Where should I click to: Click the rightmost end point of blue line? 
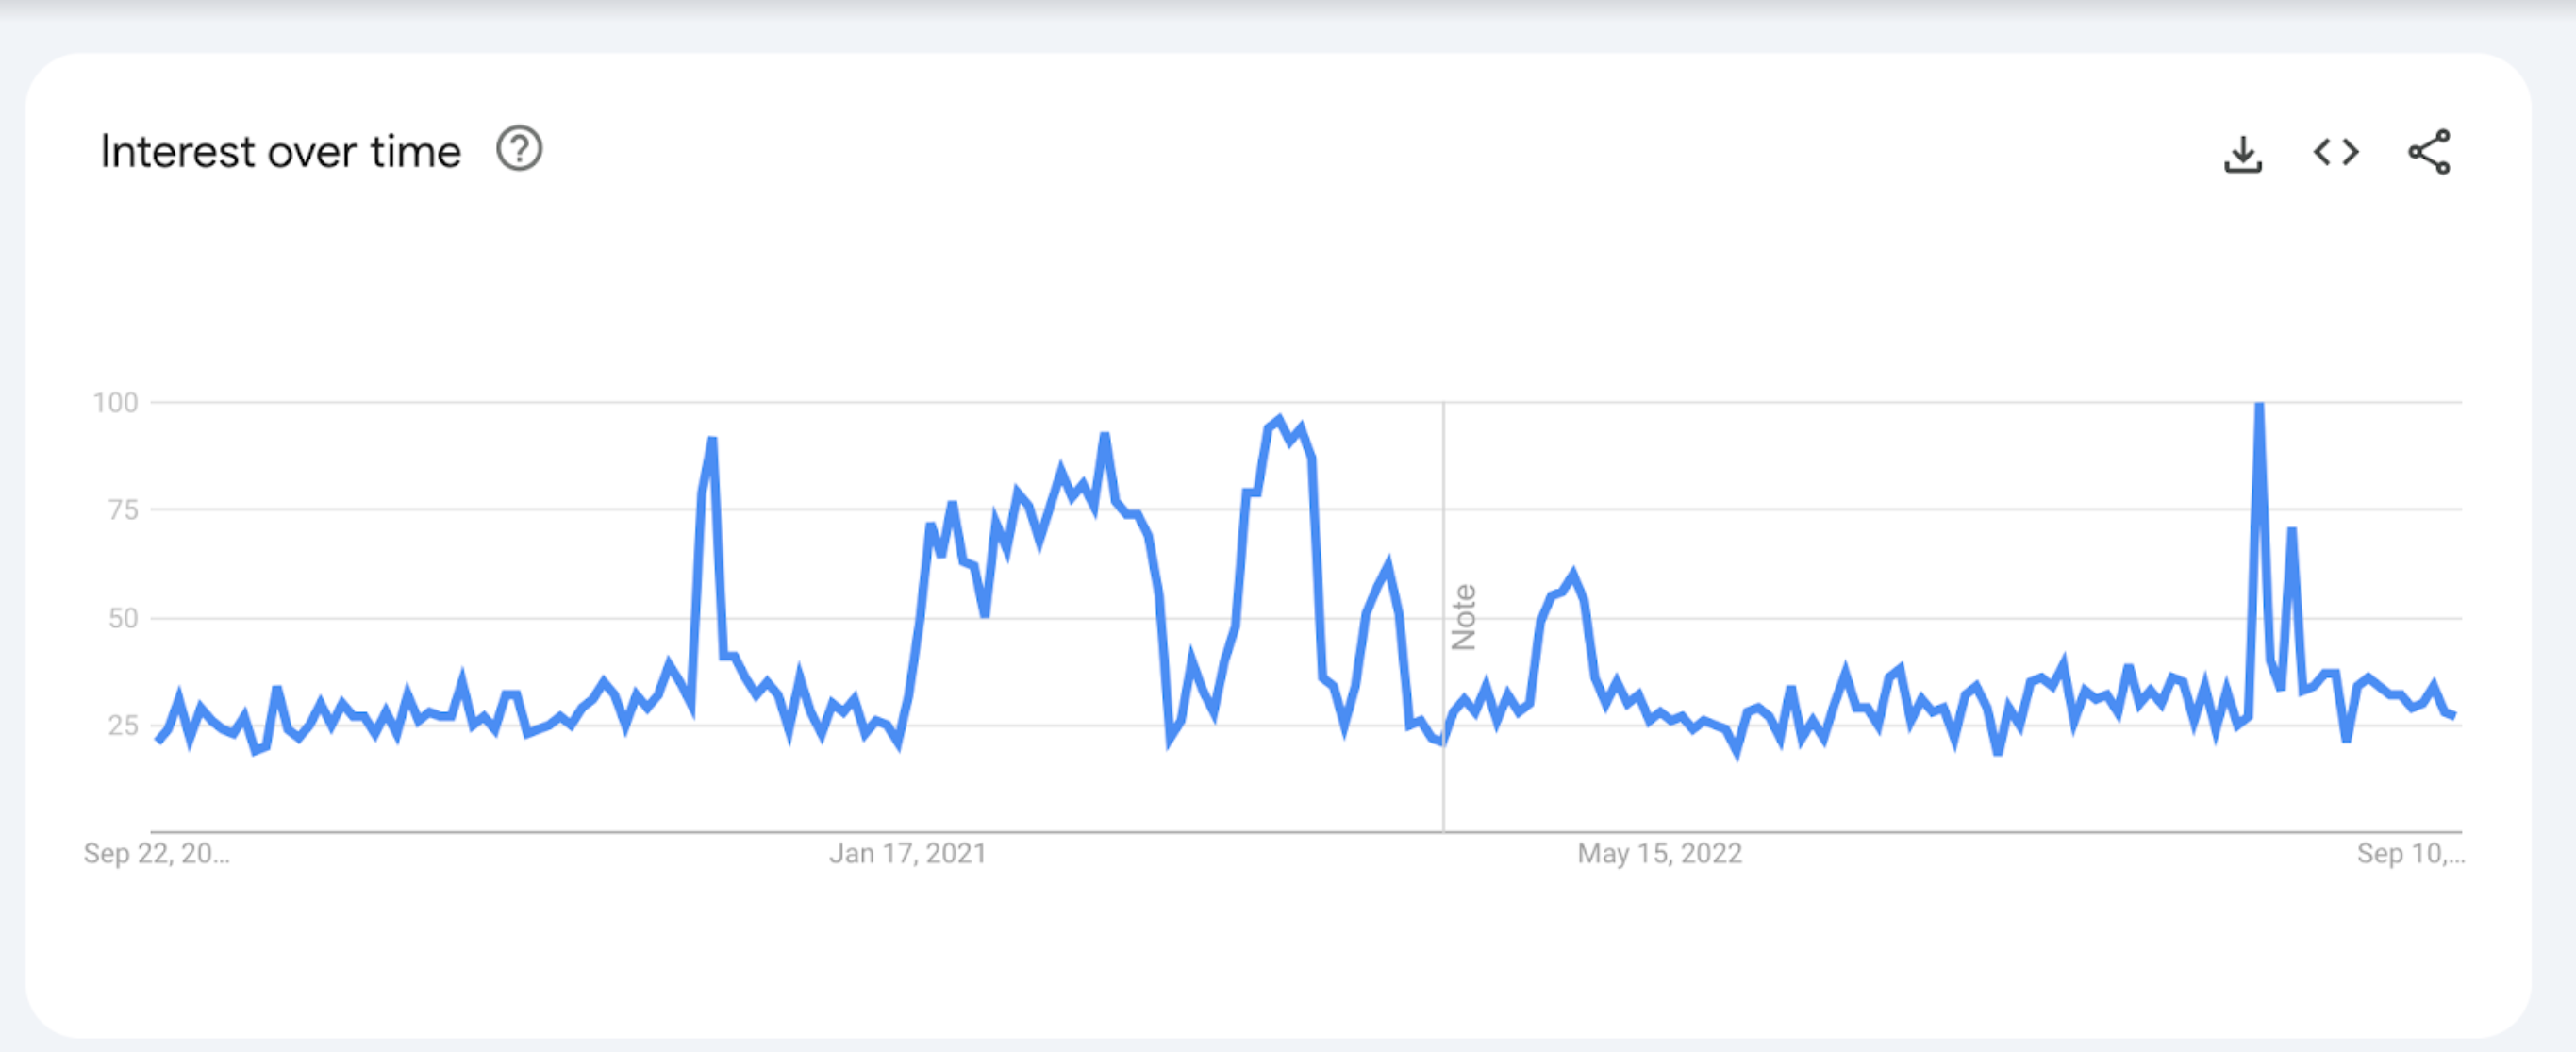(x=2454, y=715)
